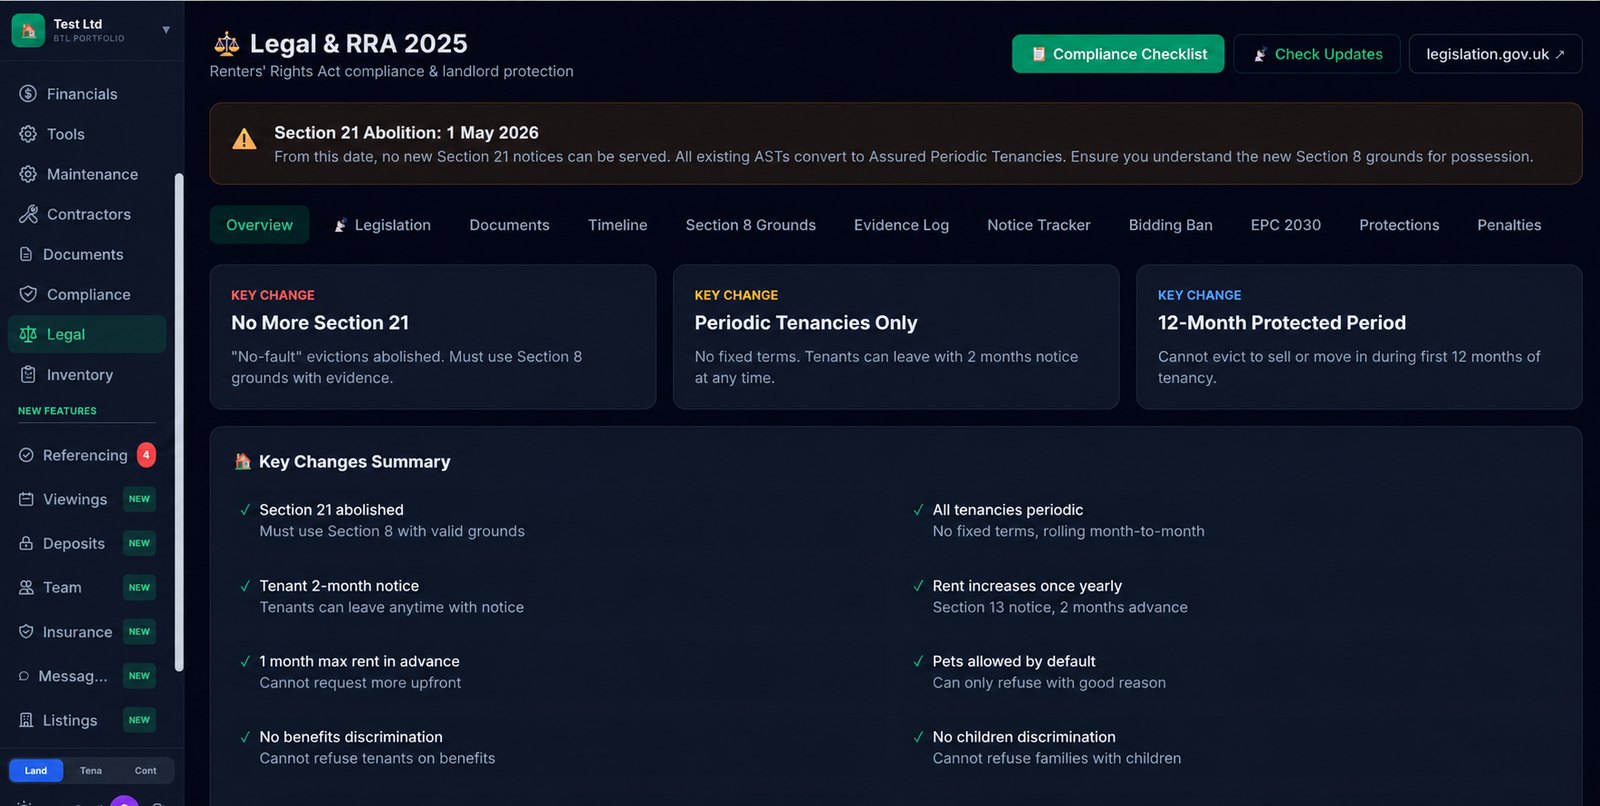This screenshot has width=1600, height=806.
Task: Click the Listings building icon
Action: [x=26, y=720]
